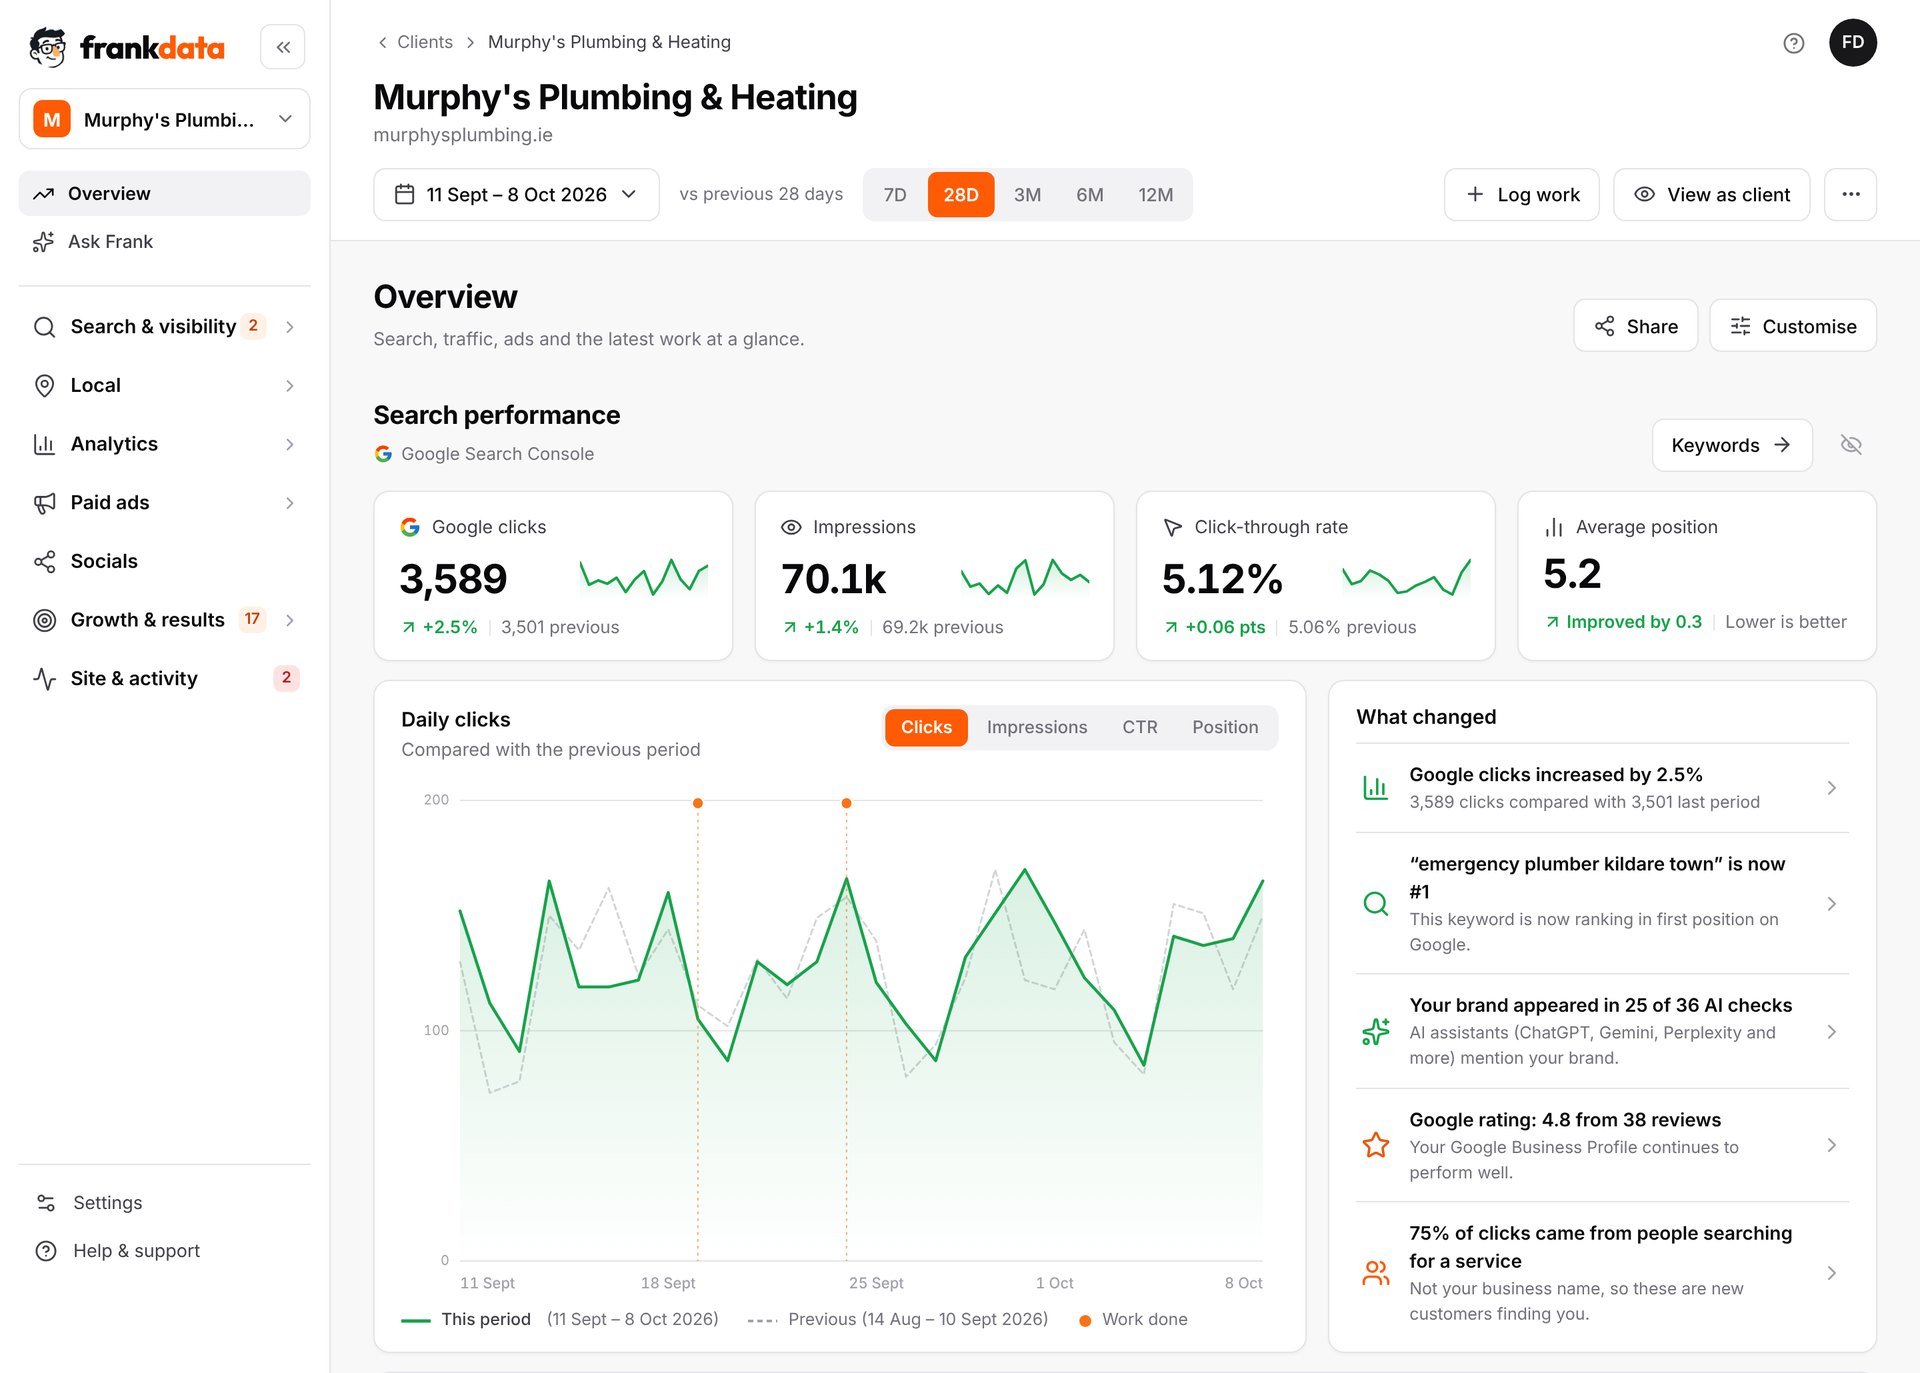This screenshot has height=1373, width=1920.
Task: Expand the Analytics section chevron
Action: click(290, 444)
